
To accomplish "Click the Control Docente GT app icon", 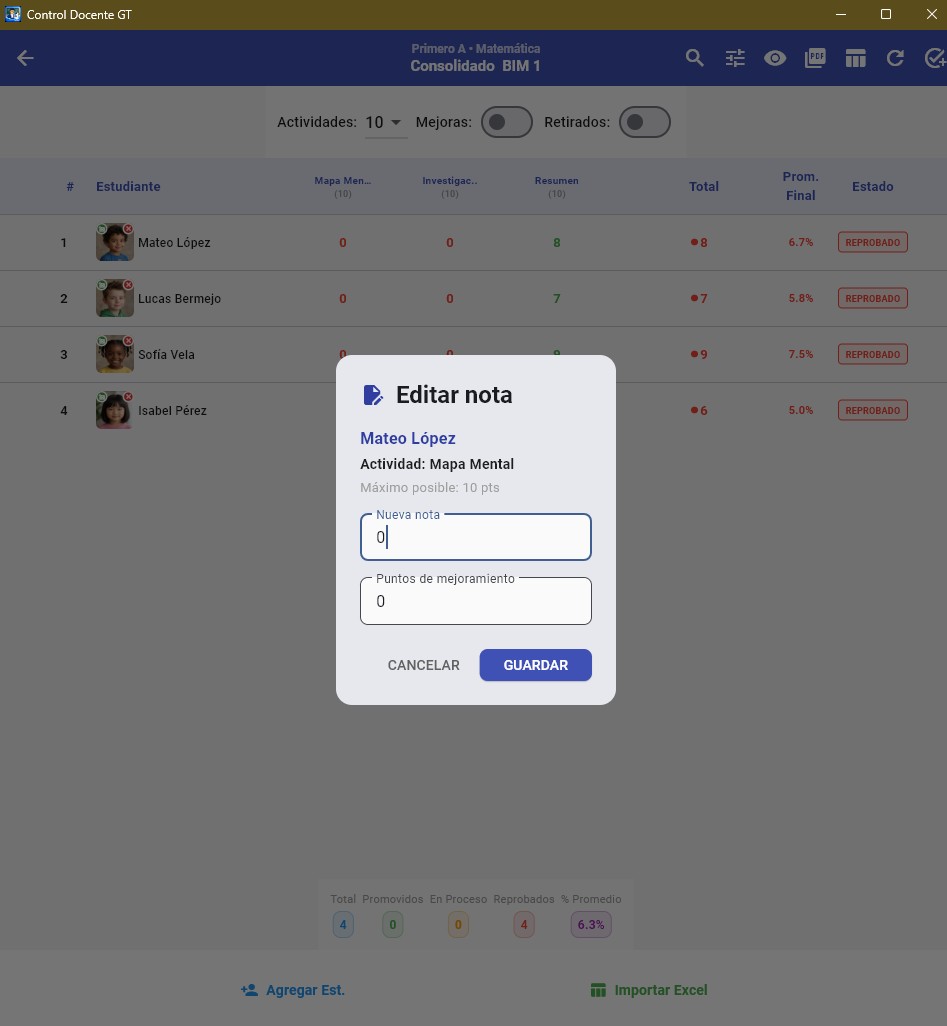I will [x=12, y=14].
